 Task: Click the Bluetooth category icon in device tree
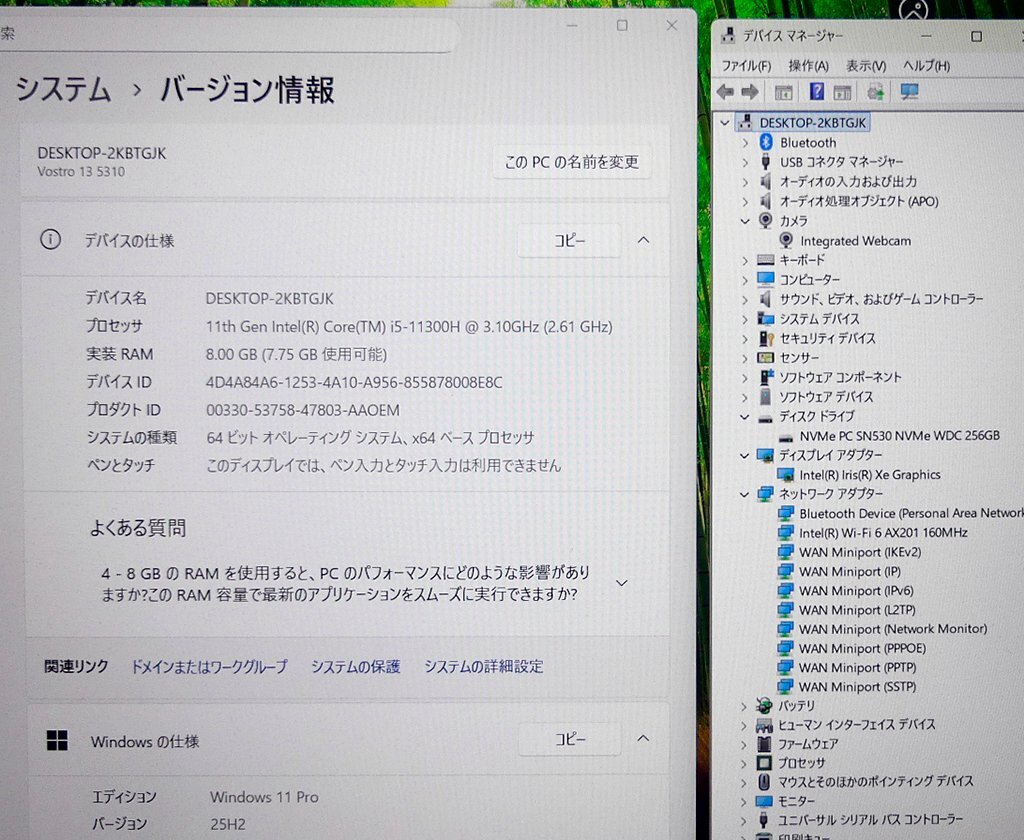(766, 142)
